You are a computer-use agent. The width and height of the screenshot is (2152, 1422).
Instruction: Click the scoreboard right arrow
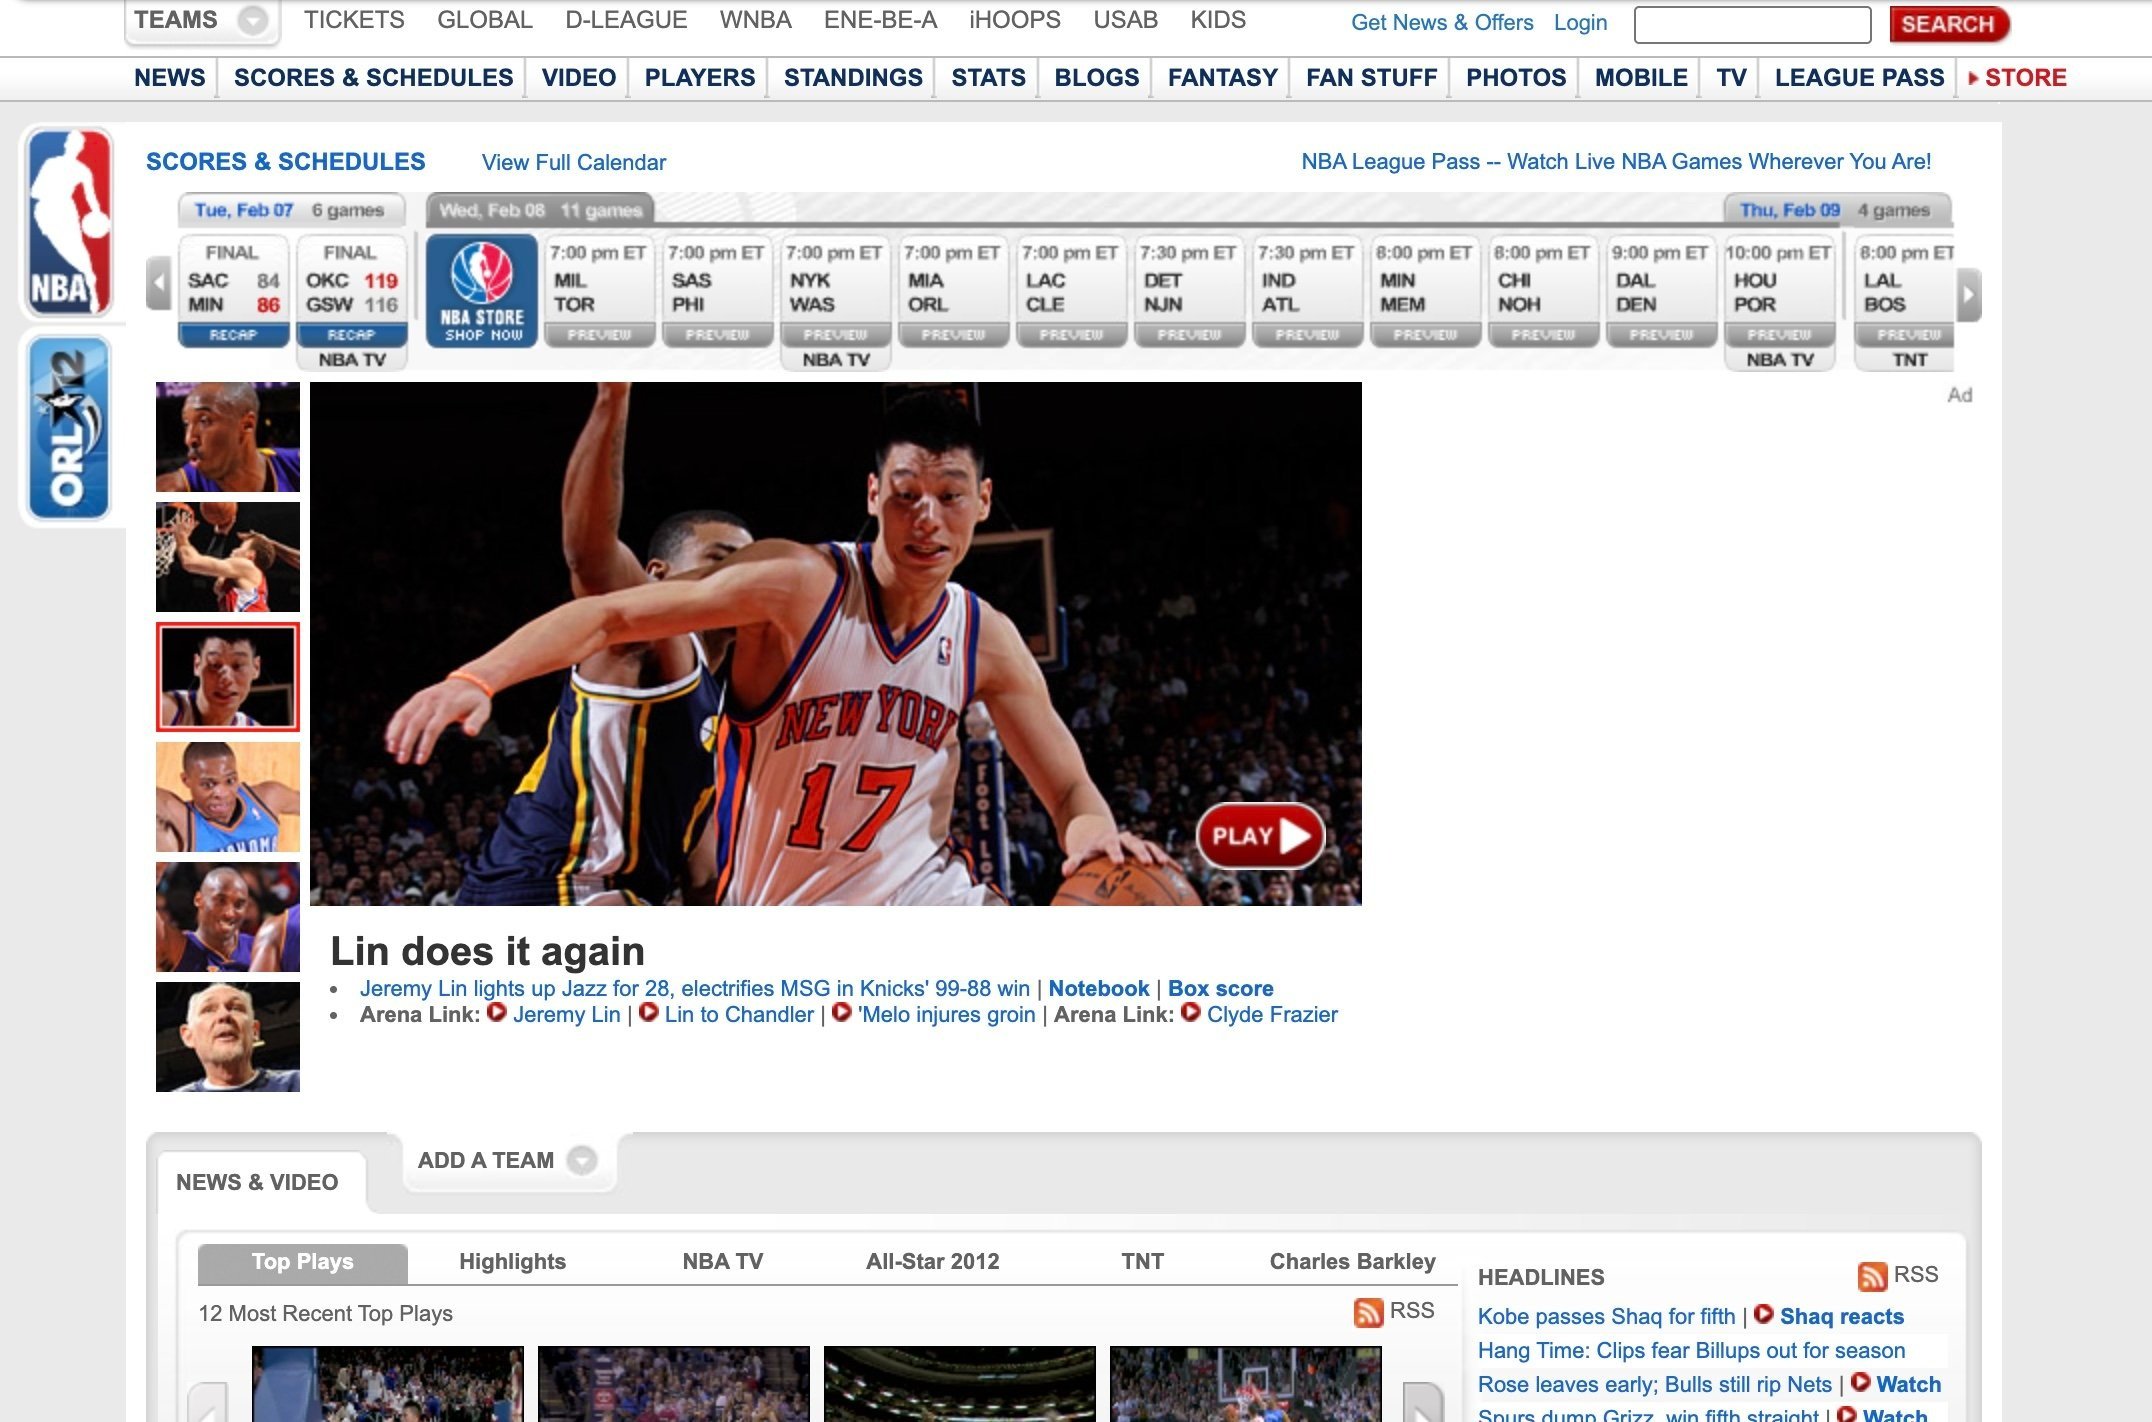pyautogui.click(x=1968, y=295)
